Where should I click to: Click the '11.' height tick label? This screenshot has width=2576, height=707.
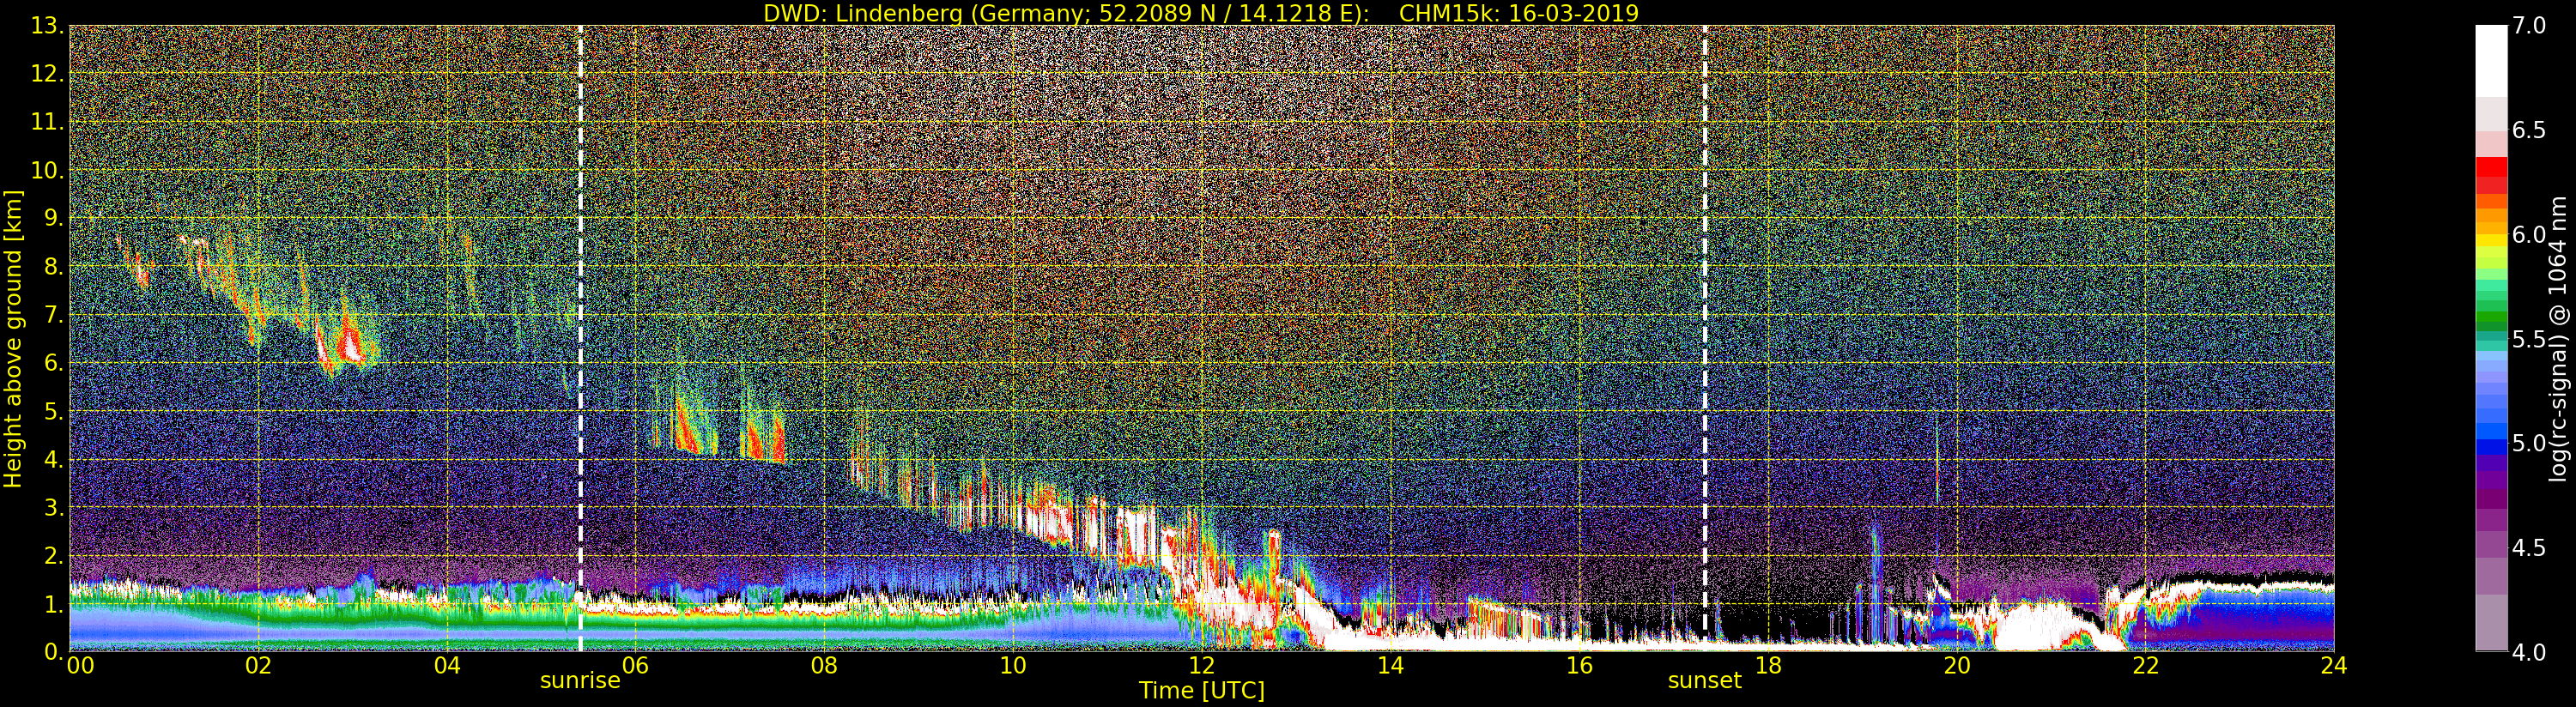click(x=48, y=122)
